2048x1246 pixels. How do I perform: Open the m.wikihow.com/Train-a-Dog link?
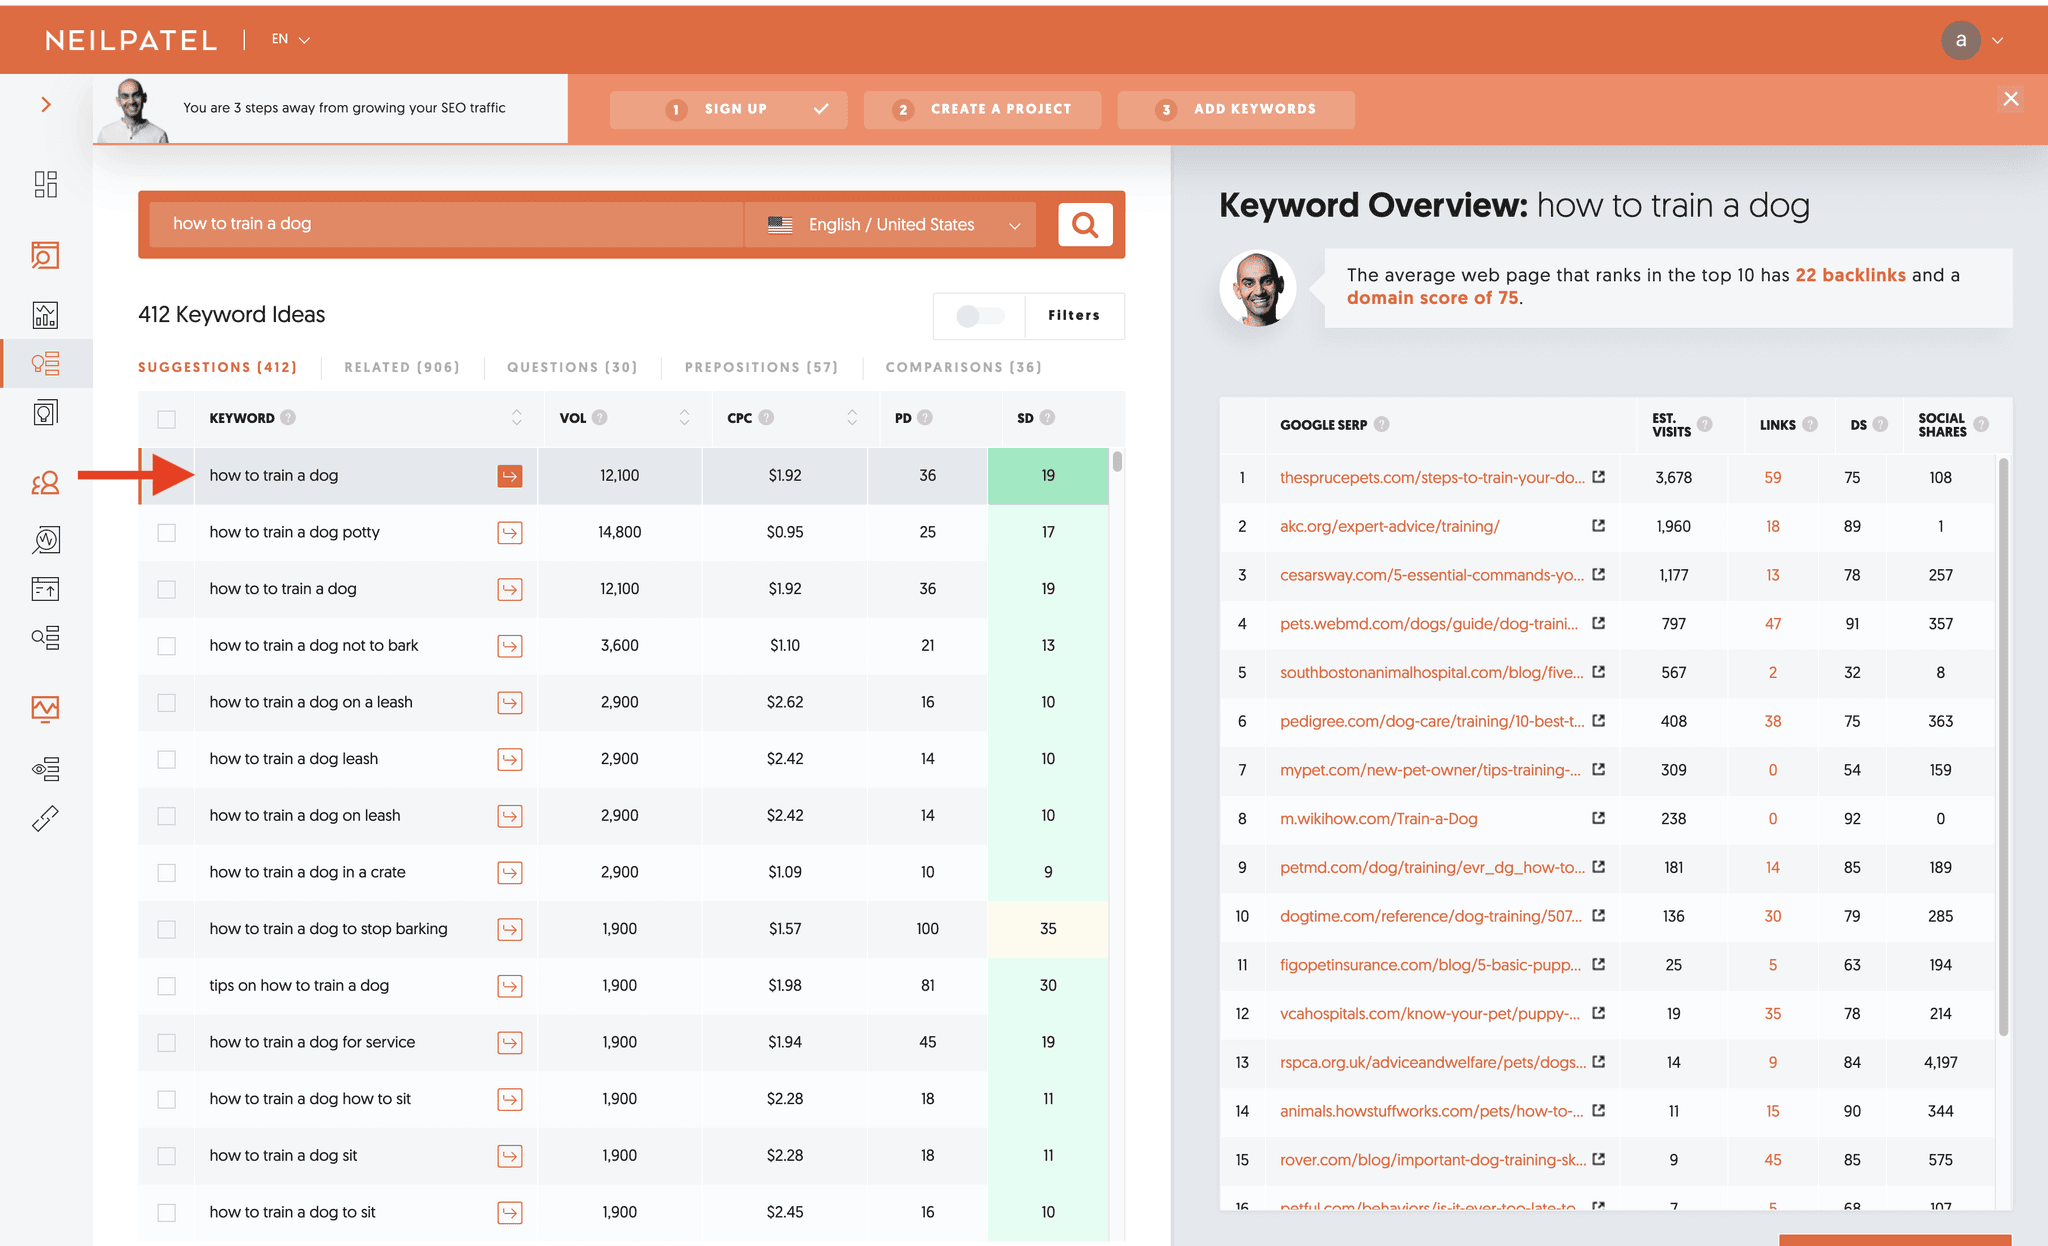[1378, 818]
